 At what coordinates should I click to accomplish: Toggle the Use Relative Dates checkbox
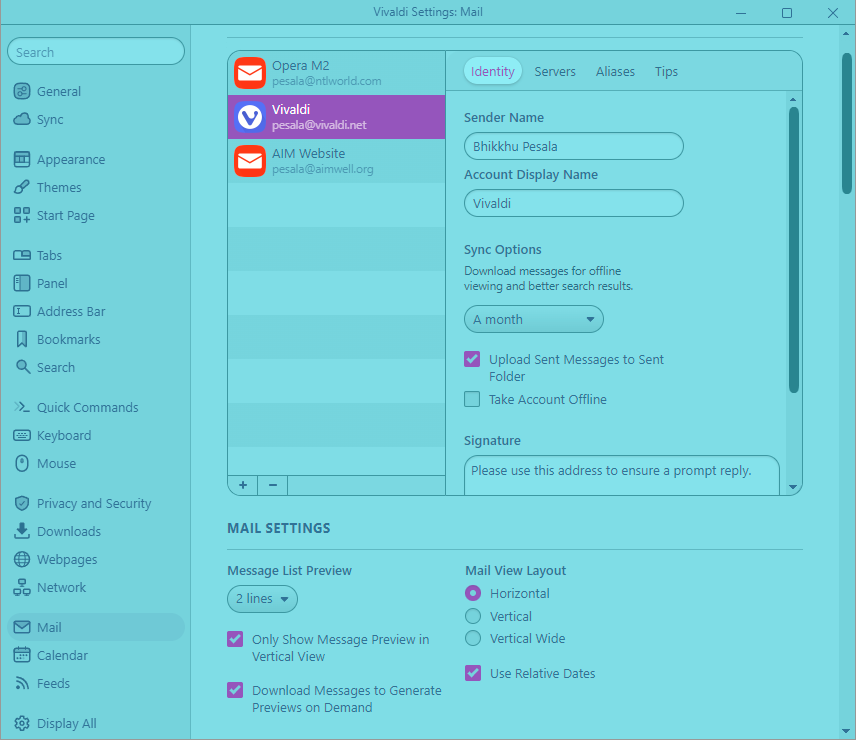pos(474,674)
